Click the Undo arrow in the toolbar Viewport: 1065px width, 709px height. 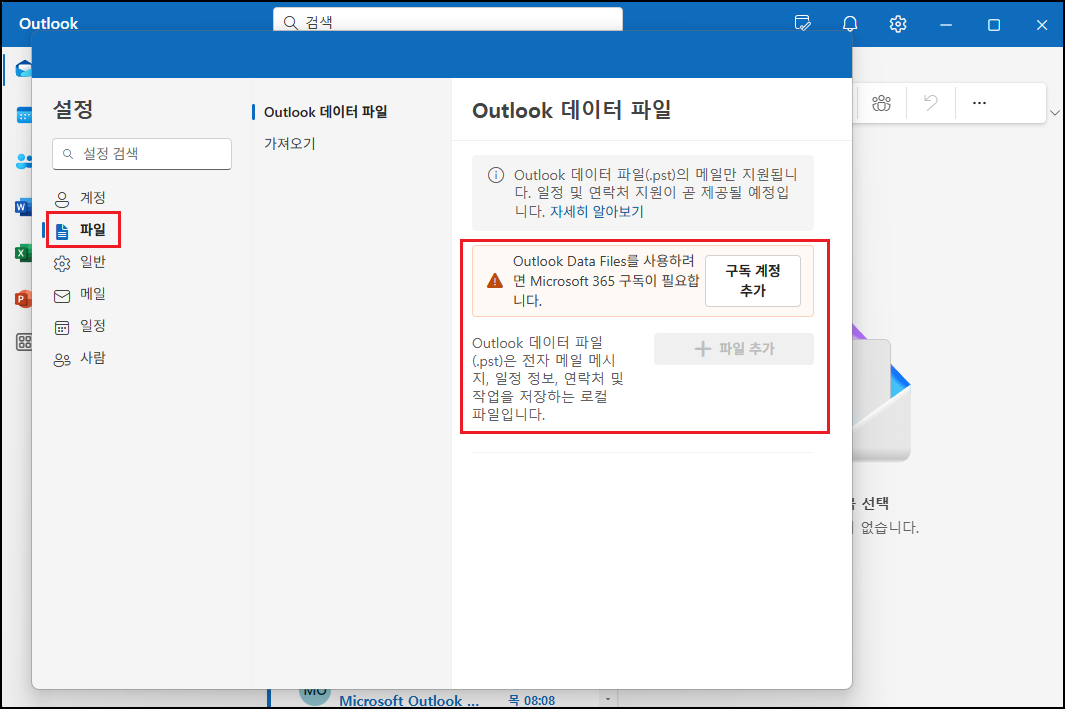931,103
